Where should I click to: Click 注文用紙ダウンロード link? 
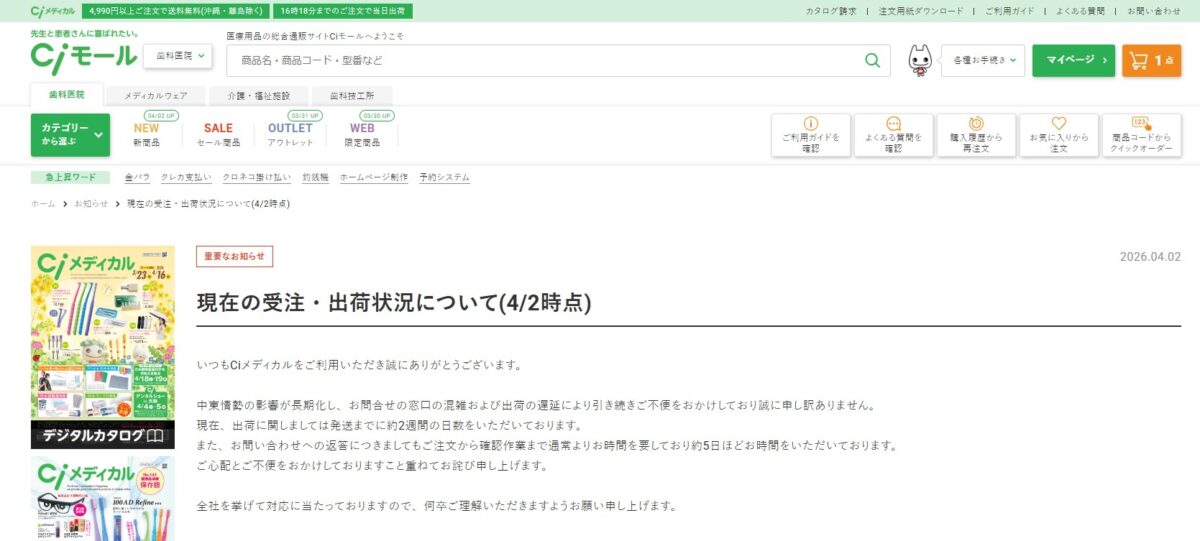pyautogui.click(x=921, y=11)
